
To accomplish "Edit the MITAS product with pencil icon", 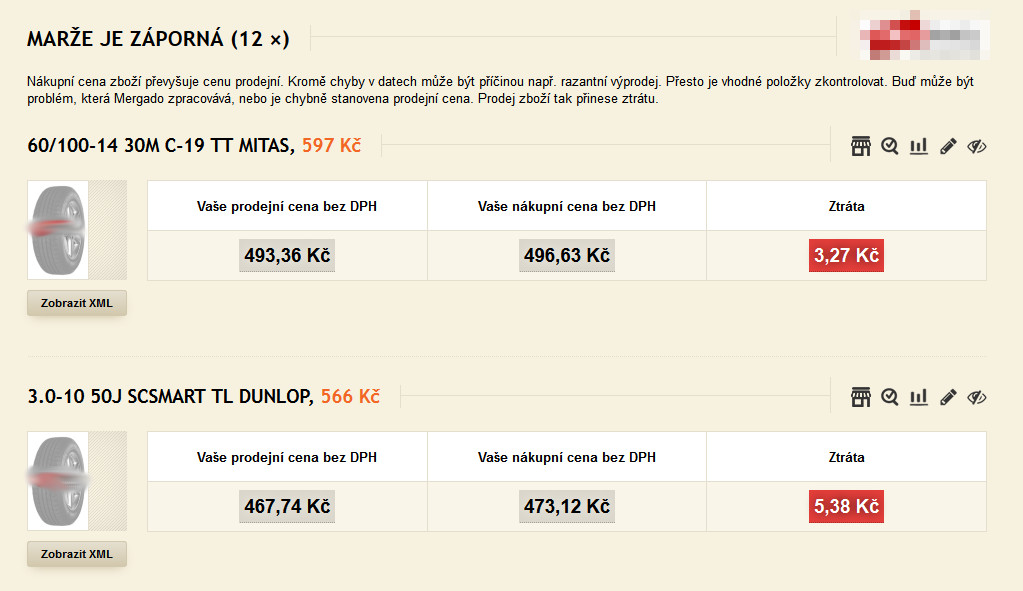I will click(948, 146).
